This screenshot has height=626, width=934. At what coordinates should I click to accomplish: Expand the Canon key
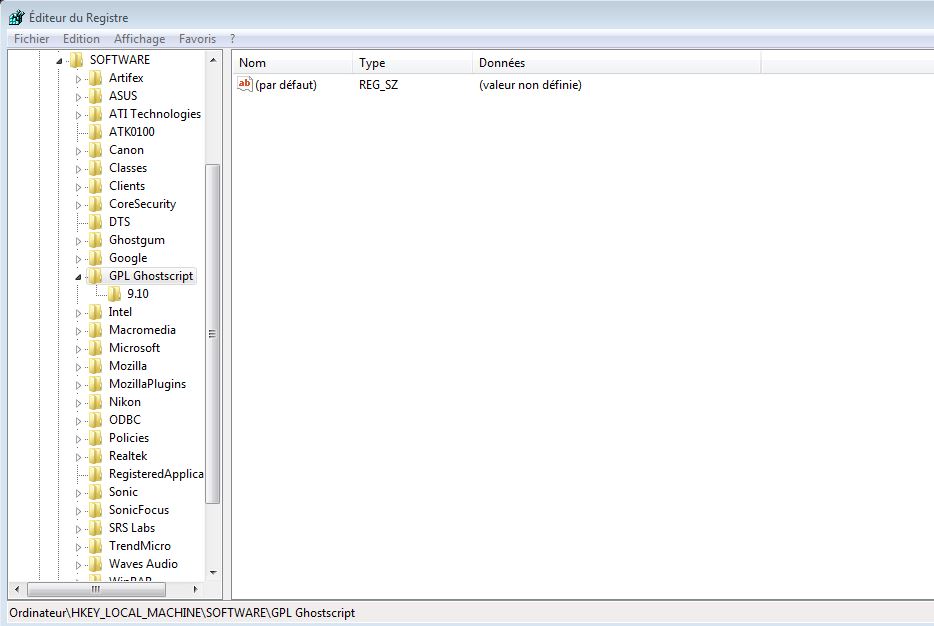point(78,151)
